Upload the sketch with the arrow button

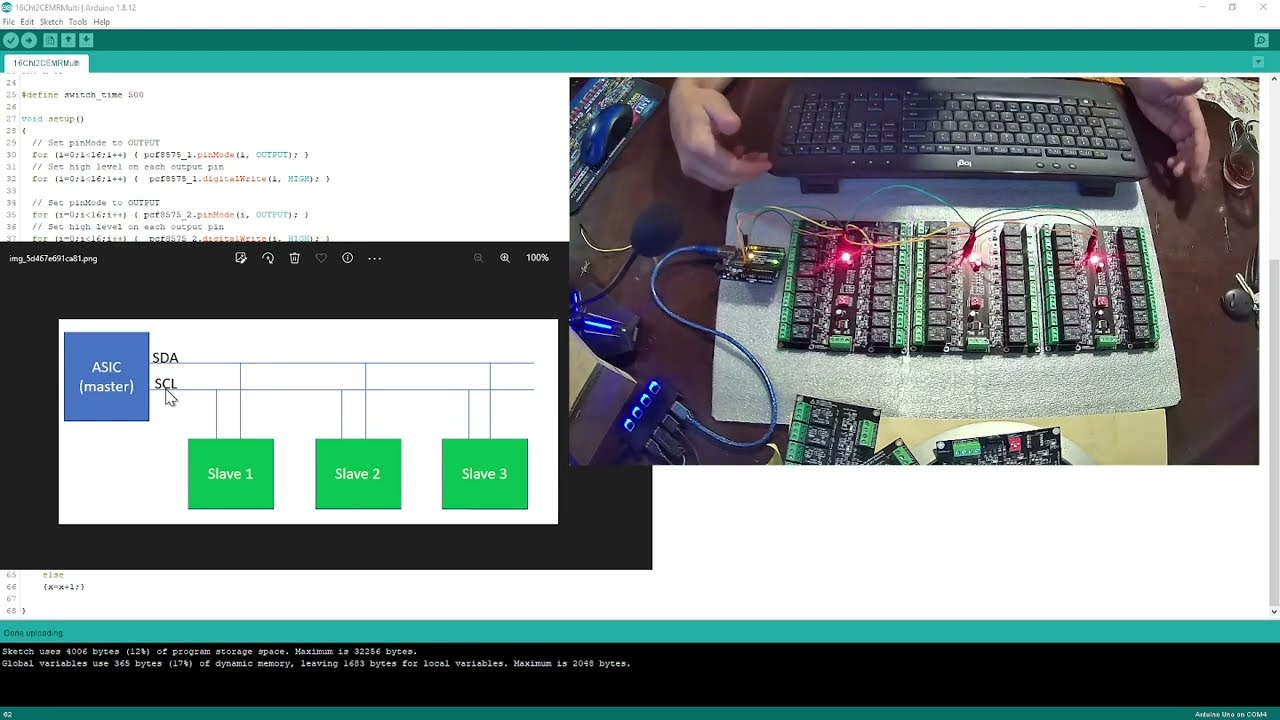[x=29, y=40]
